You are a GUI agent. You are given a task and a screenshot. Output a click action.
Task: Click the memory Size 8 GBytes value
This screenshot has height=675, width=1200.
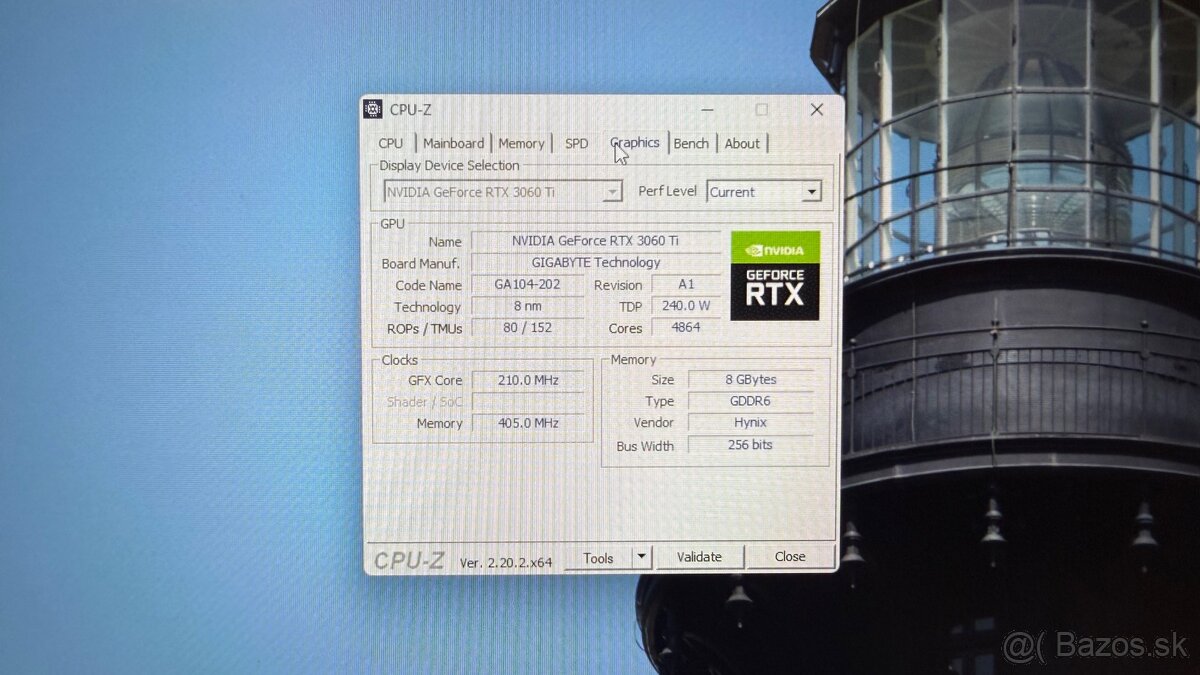751,380
